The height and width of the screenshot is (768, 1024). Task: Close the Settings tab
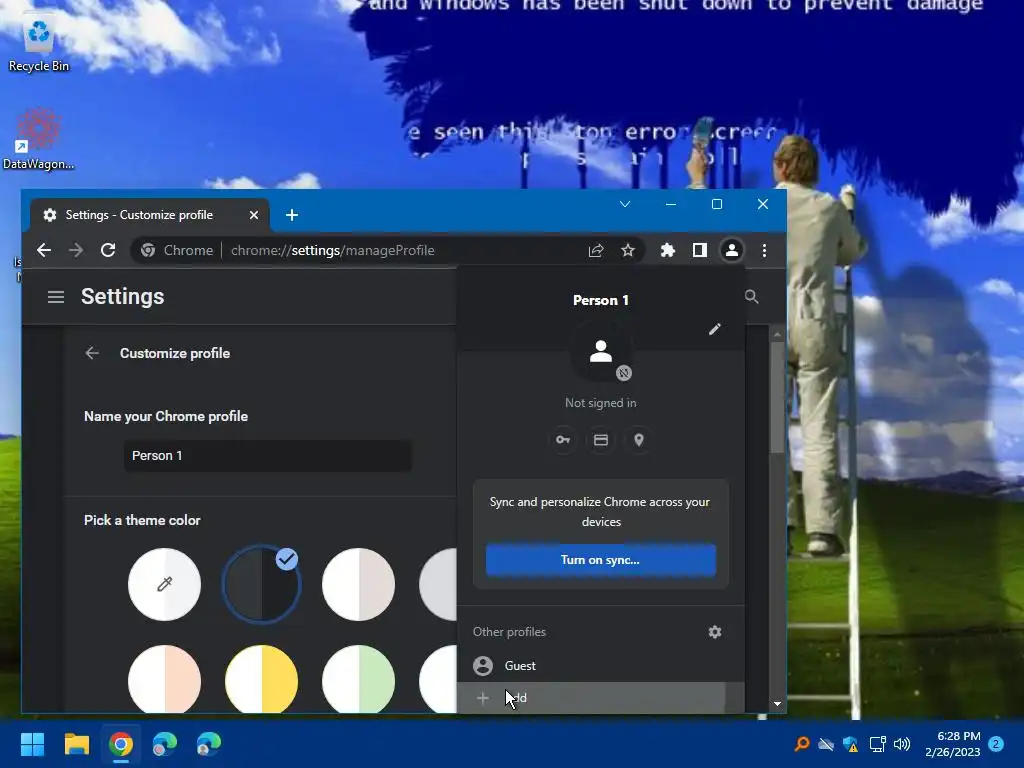pyautogui.click(x=254, y=215)
